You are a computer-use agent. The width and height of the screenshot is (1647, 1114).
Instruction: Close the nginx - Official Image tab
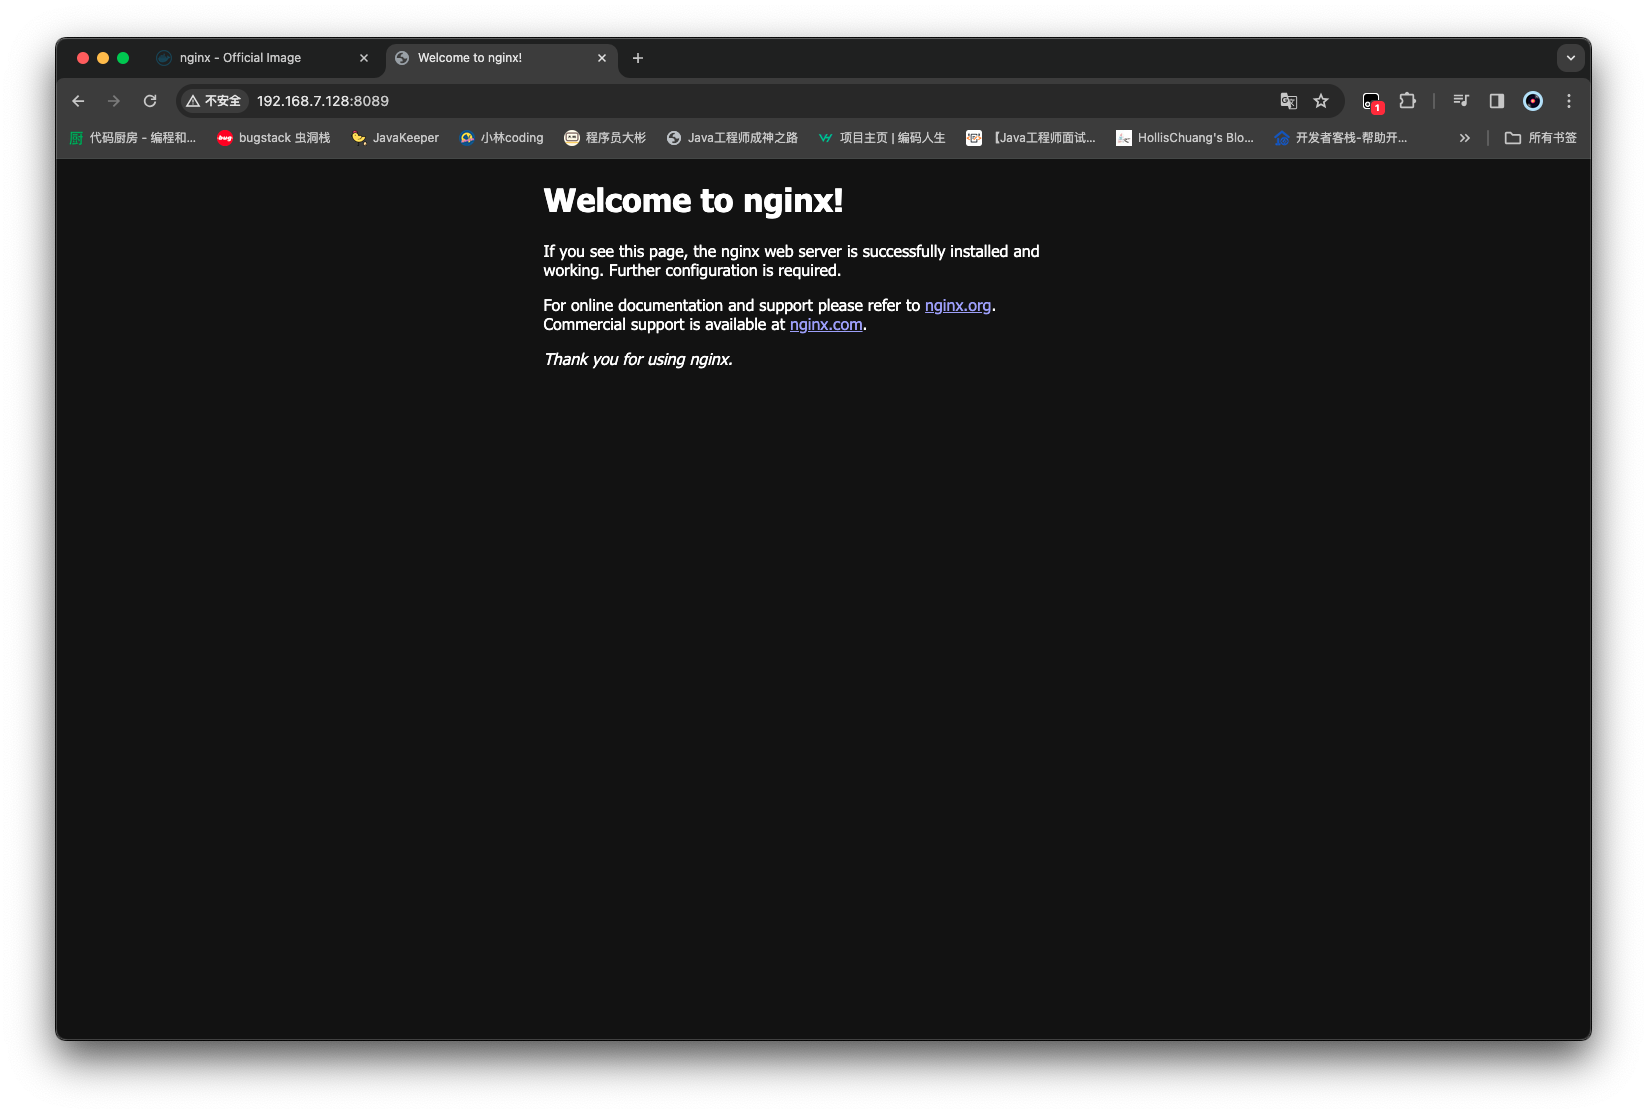(364, 58)
